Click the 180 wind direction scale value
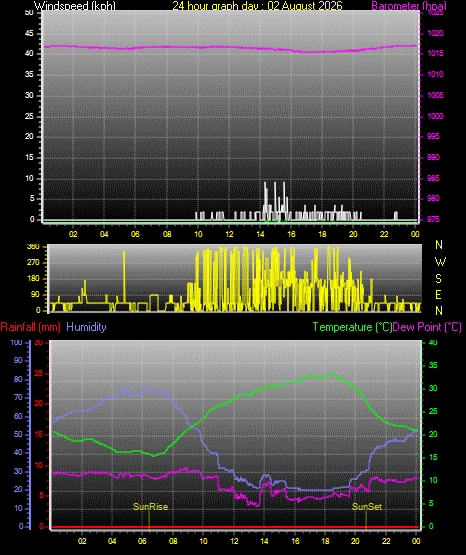 [x=33, y=279]
